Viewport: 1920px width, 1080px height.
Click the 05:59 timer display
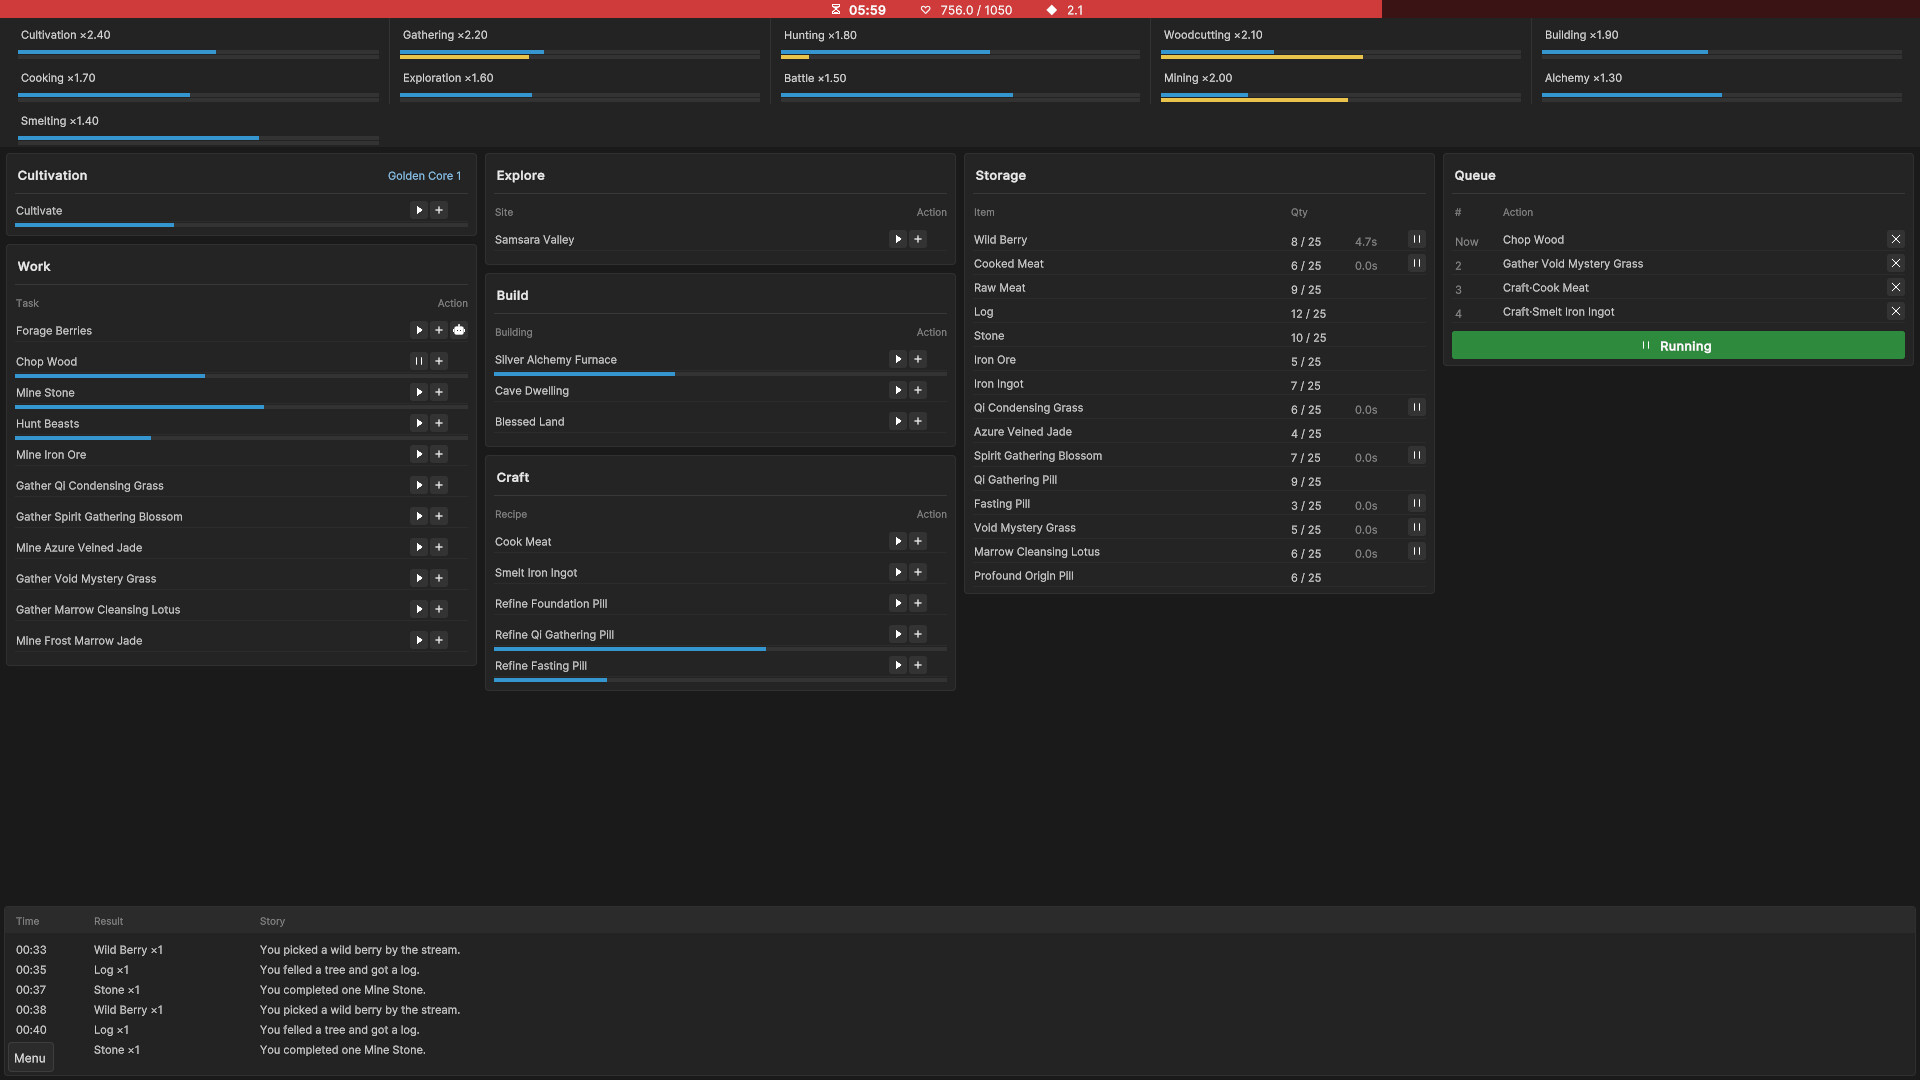pos(858,10)
